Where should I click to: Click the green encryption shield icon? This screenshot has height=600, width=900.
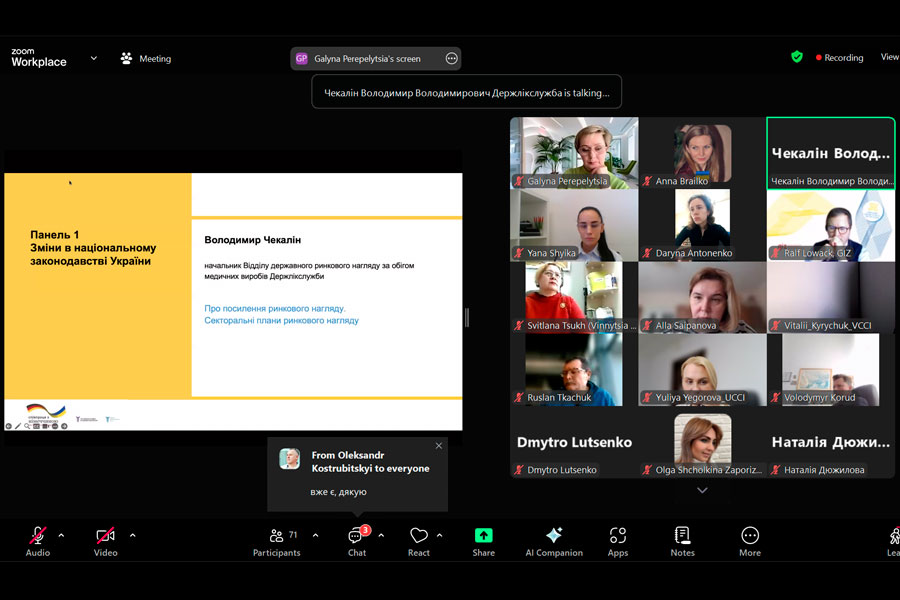click(797, 57)
